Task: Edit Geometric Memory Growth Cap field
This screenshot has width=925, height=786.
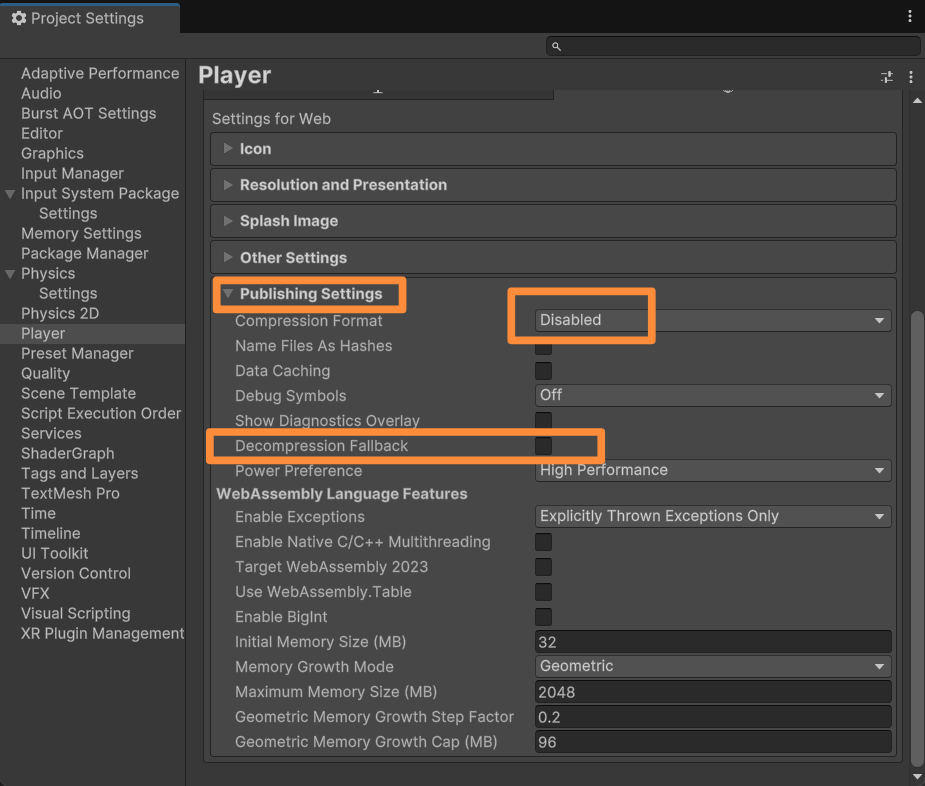Action: [x=713, y=742]
